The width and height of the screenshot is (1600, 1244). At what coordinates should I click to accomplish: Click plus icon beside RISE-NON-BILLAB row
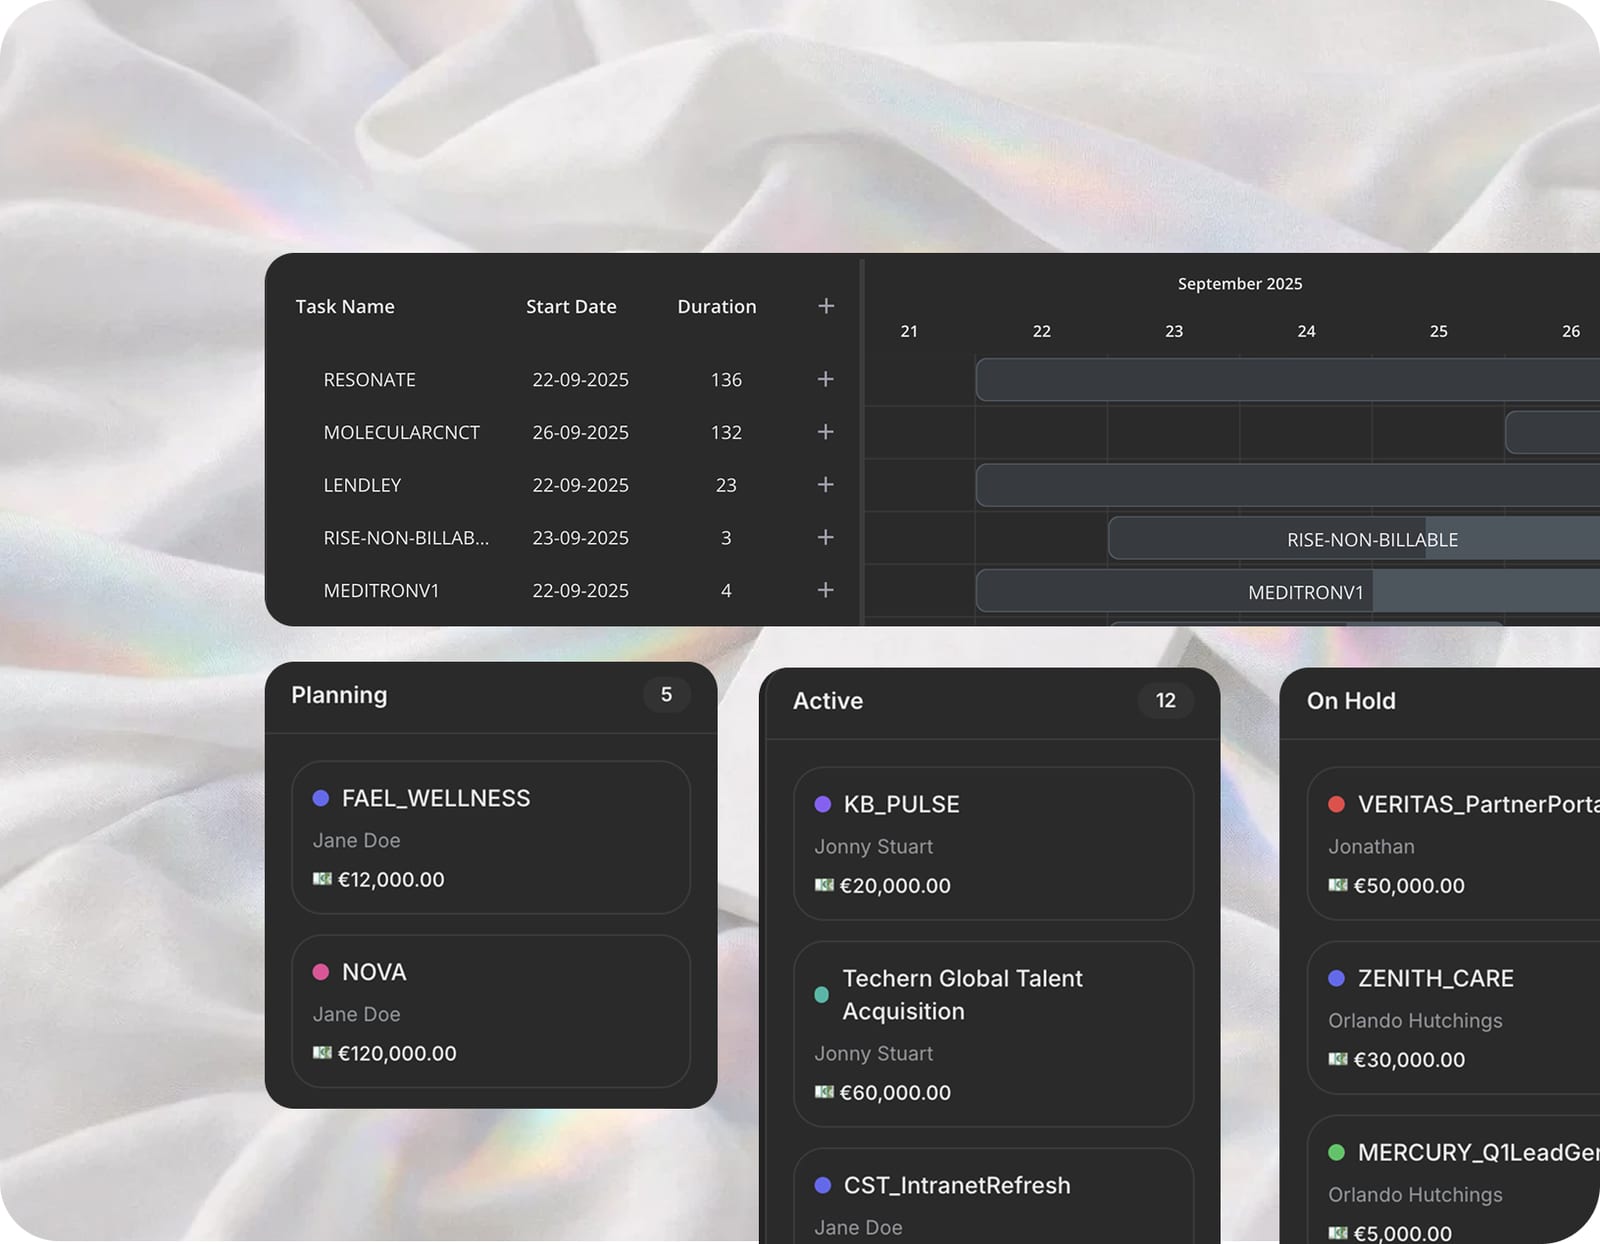825,537
